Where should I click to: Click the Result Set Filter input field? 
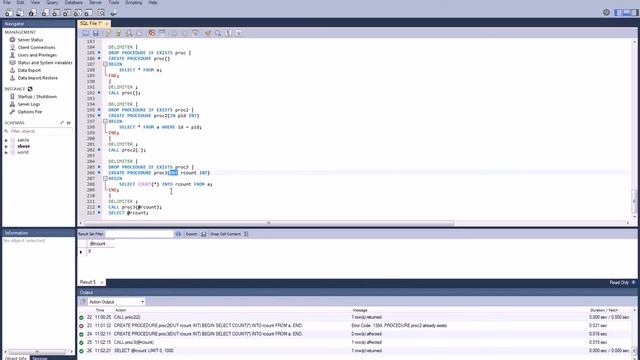click(139, 234)
